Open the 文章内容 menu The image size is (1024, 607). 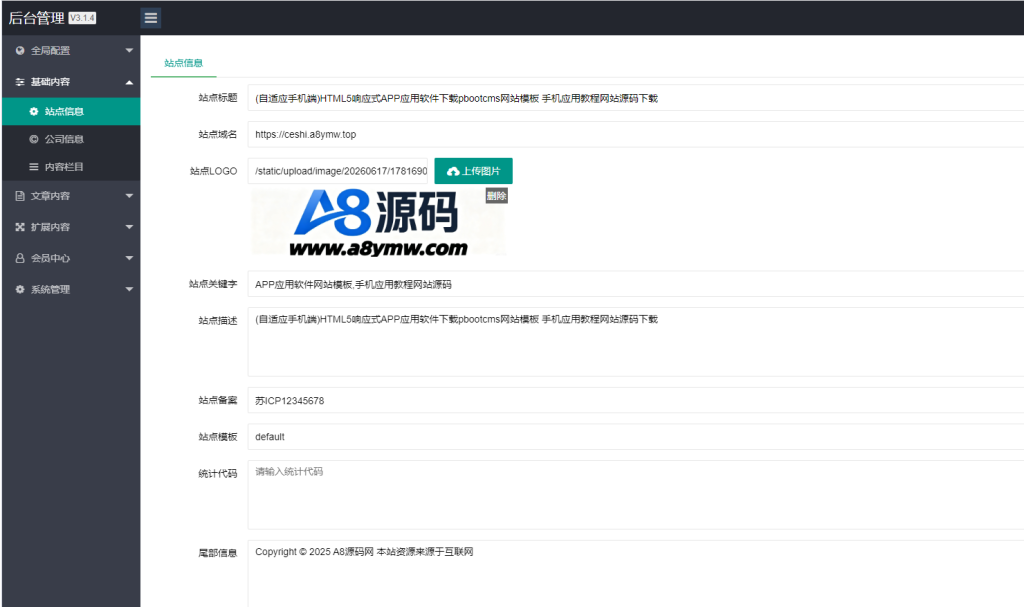pos(71,195)
